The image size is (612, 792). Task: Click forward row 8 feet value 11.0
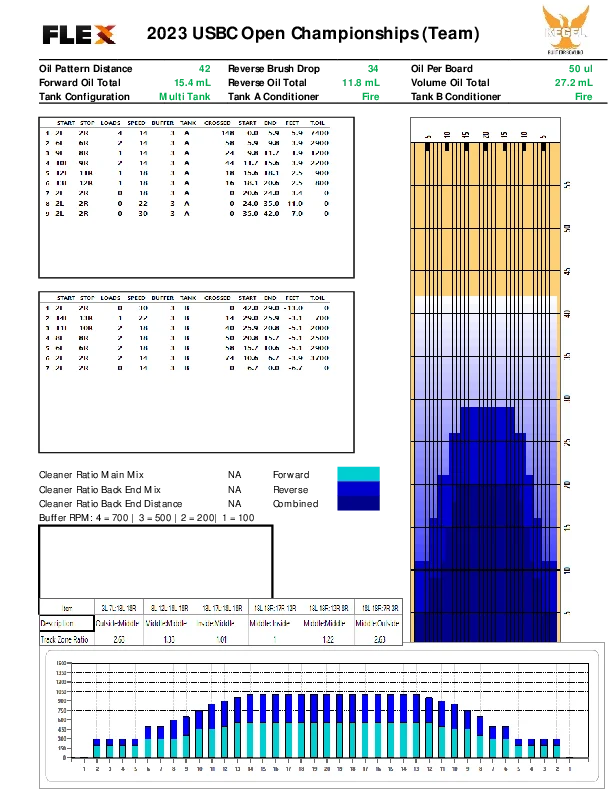click(295, 204)
